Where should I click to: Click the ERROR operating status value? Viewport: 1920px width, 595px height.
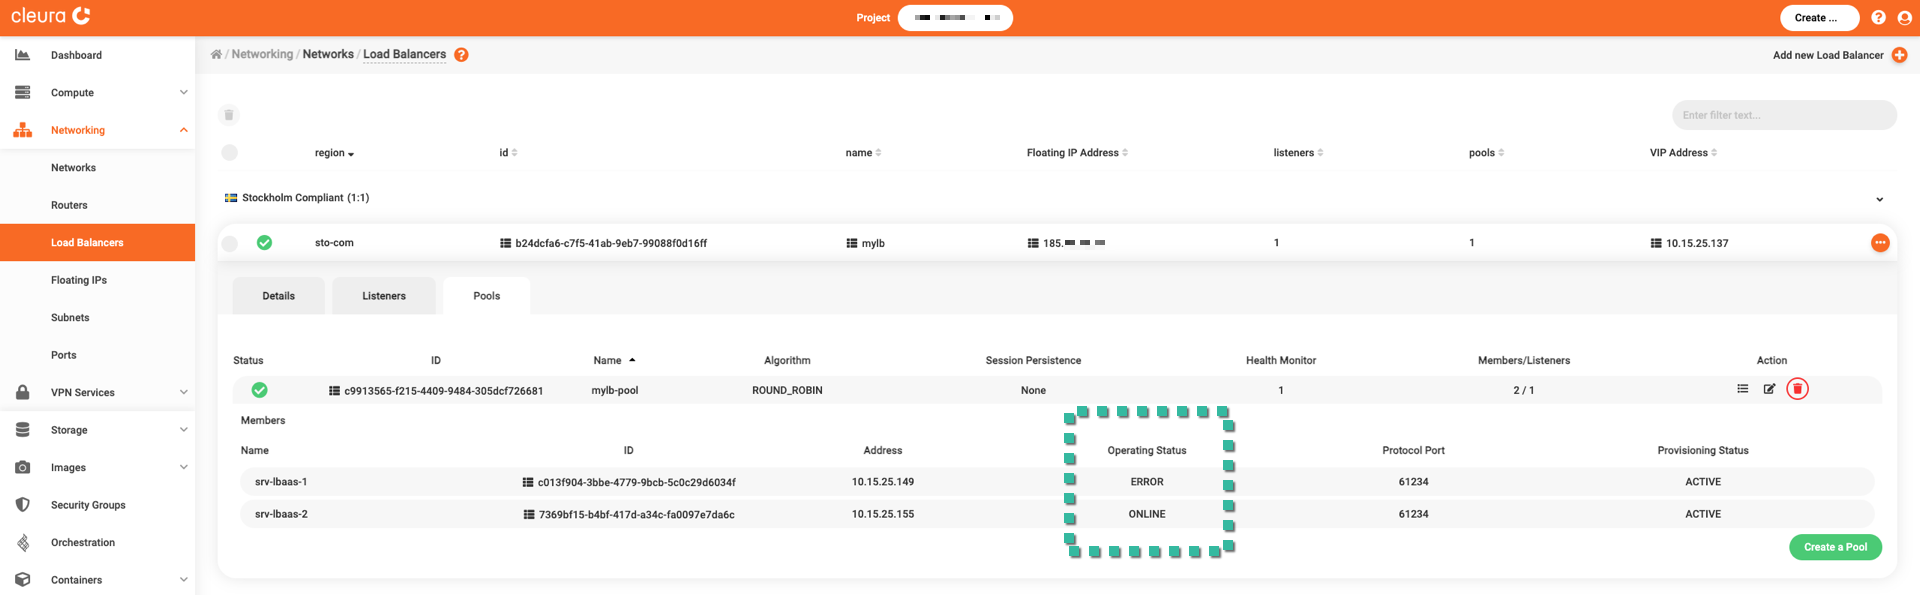(1147, 482)
